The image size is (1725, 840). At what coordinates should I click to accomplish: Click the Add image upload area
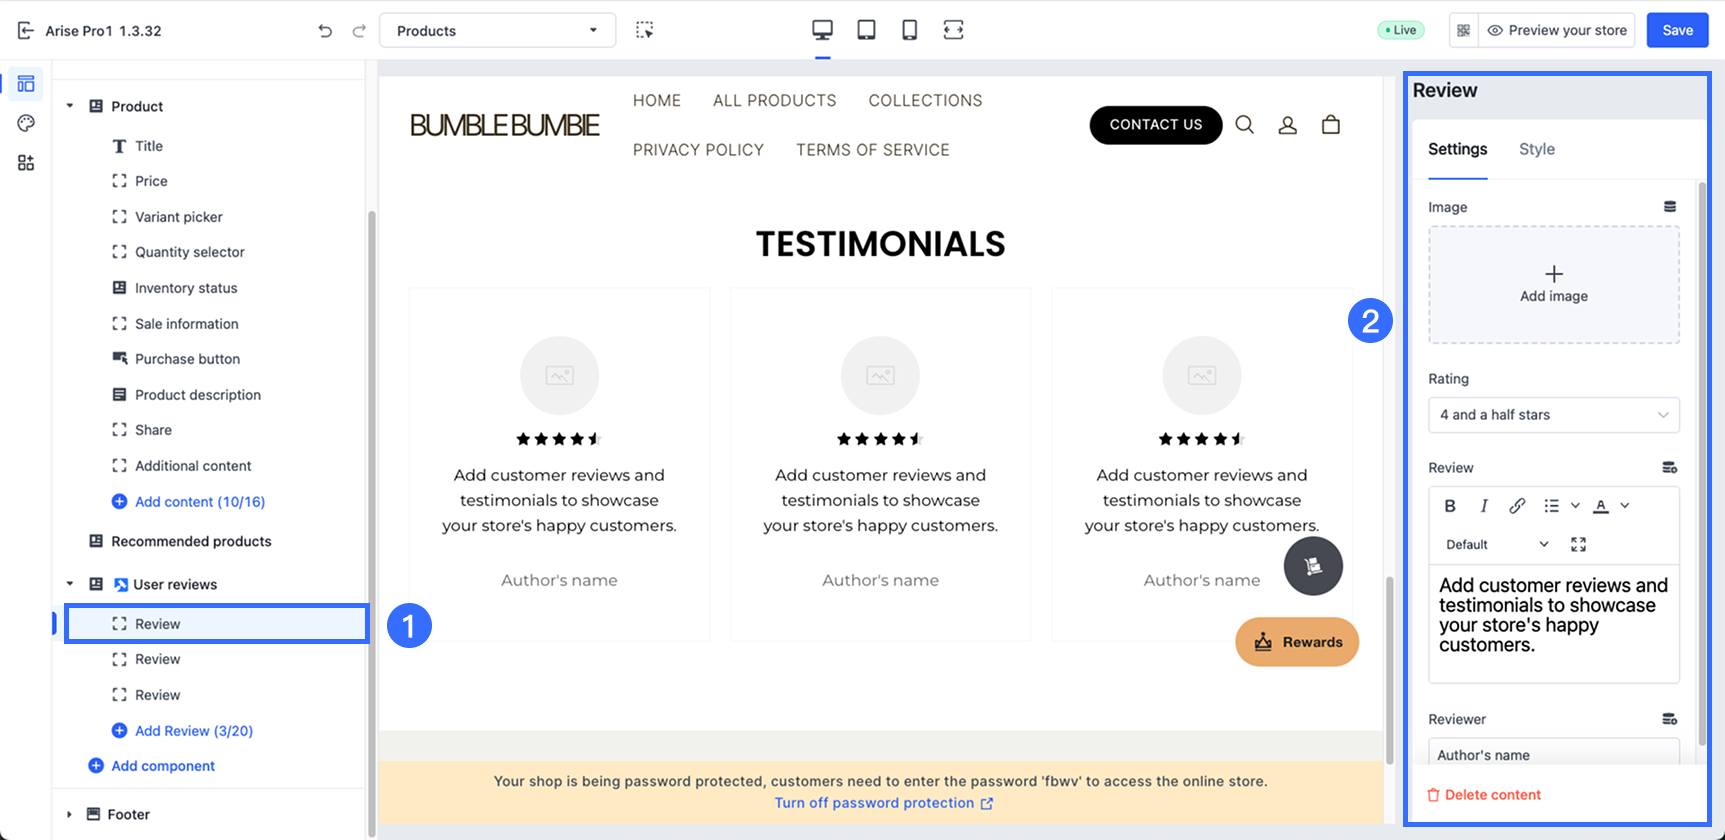click(x=1553, y=285)
